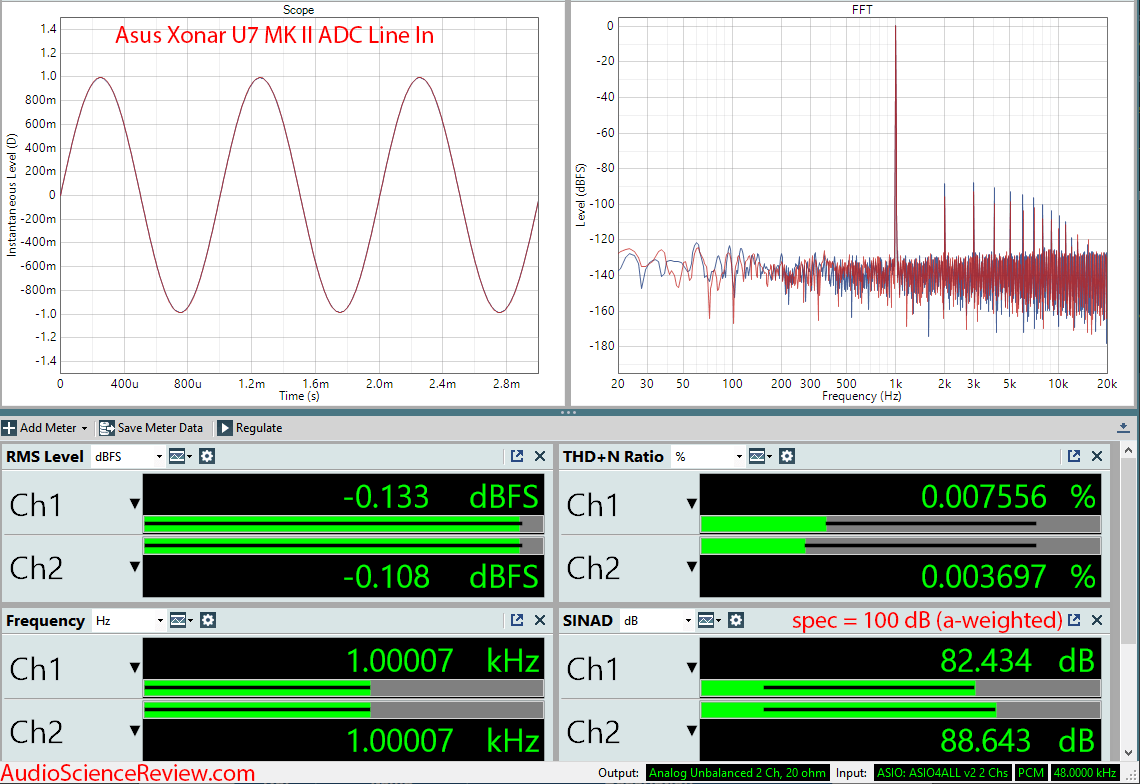Close the THD+N Ratio meter
This screenshot has width=1140, height=784.
[x=1097, y=456]
